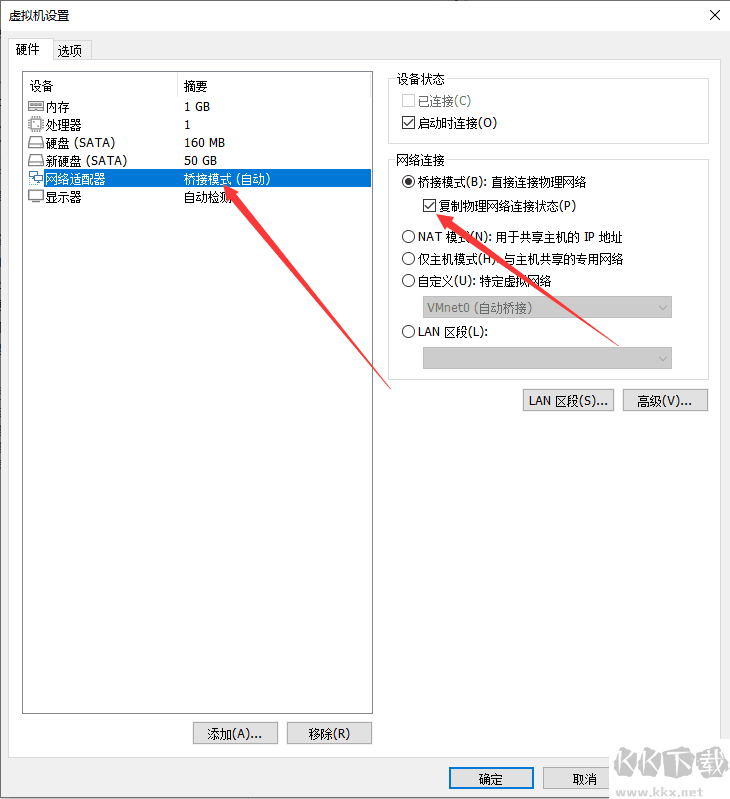Screen dimensions: 730x799
Task: Click the 新硬盘 (SATA) disk icon
Action: pyautogui.click(x=36, y=161)
